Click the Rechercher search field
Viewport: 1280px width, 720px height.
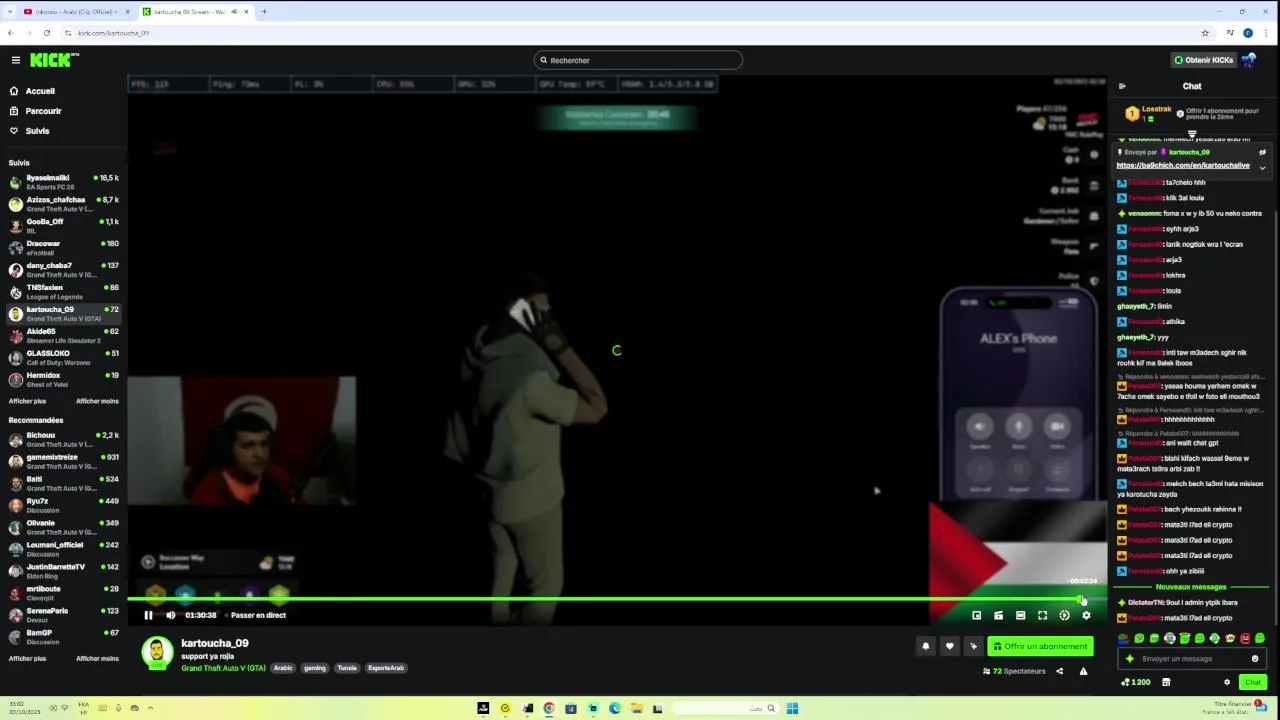[x=638, y=60]
